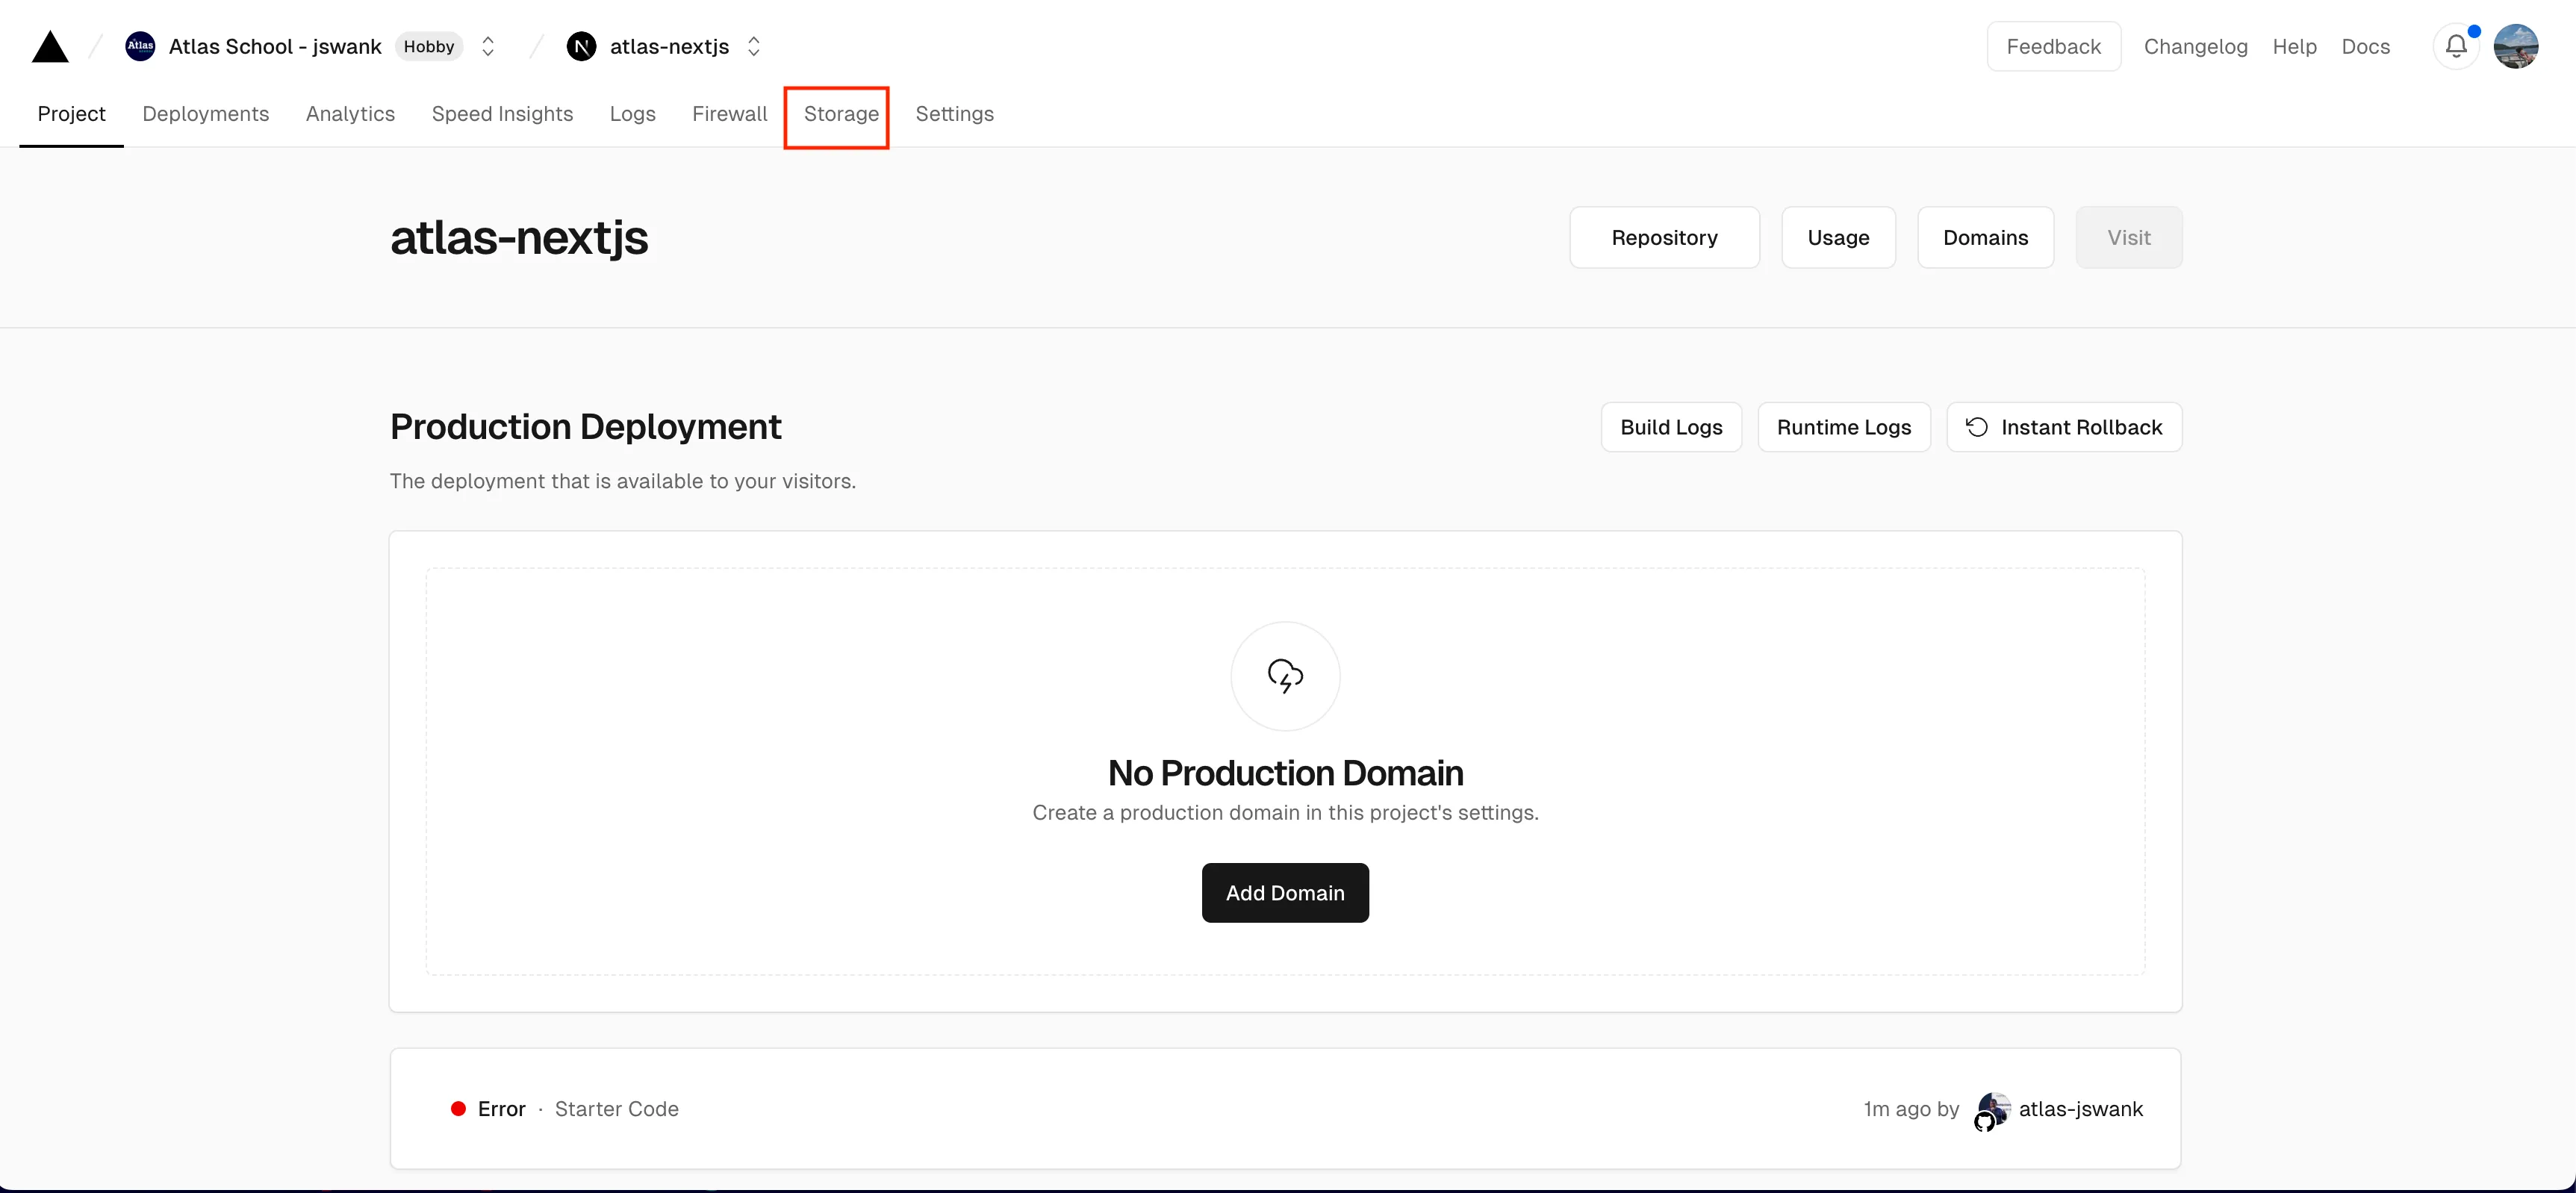Click the Production Deployment heading
This screenshot has height=1193, width=2576.
585,427
